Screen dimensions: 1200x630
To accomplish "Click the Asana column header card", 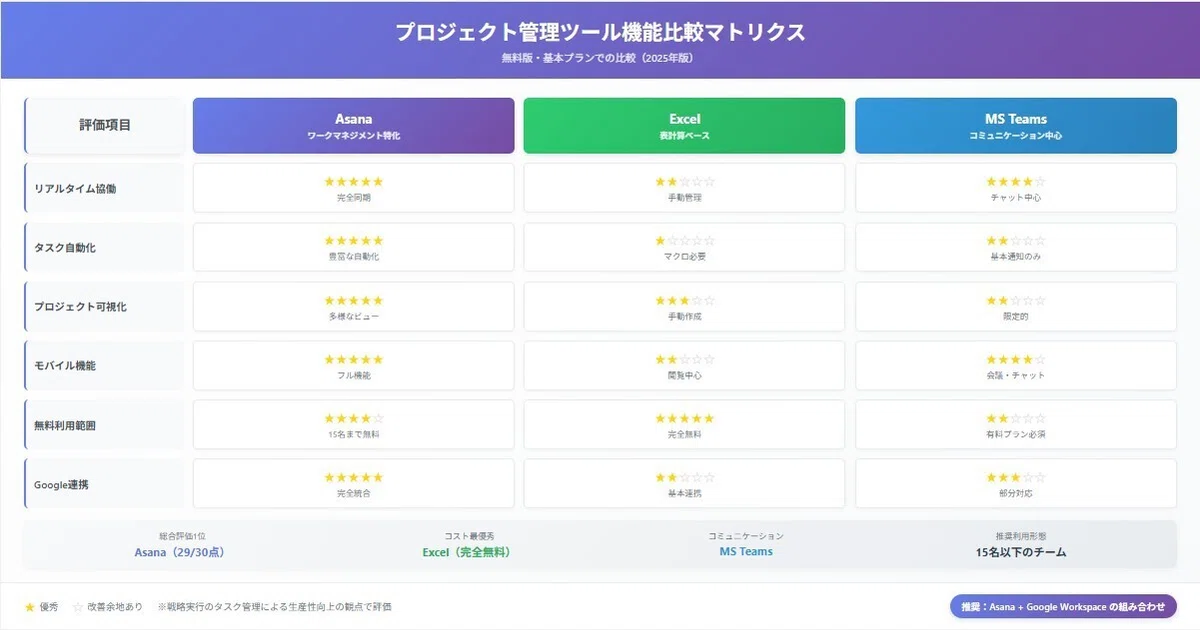I will pos(354,126).
